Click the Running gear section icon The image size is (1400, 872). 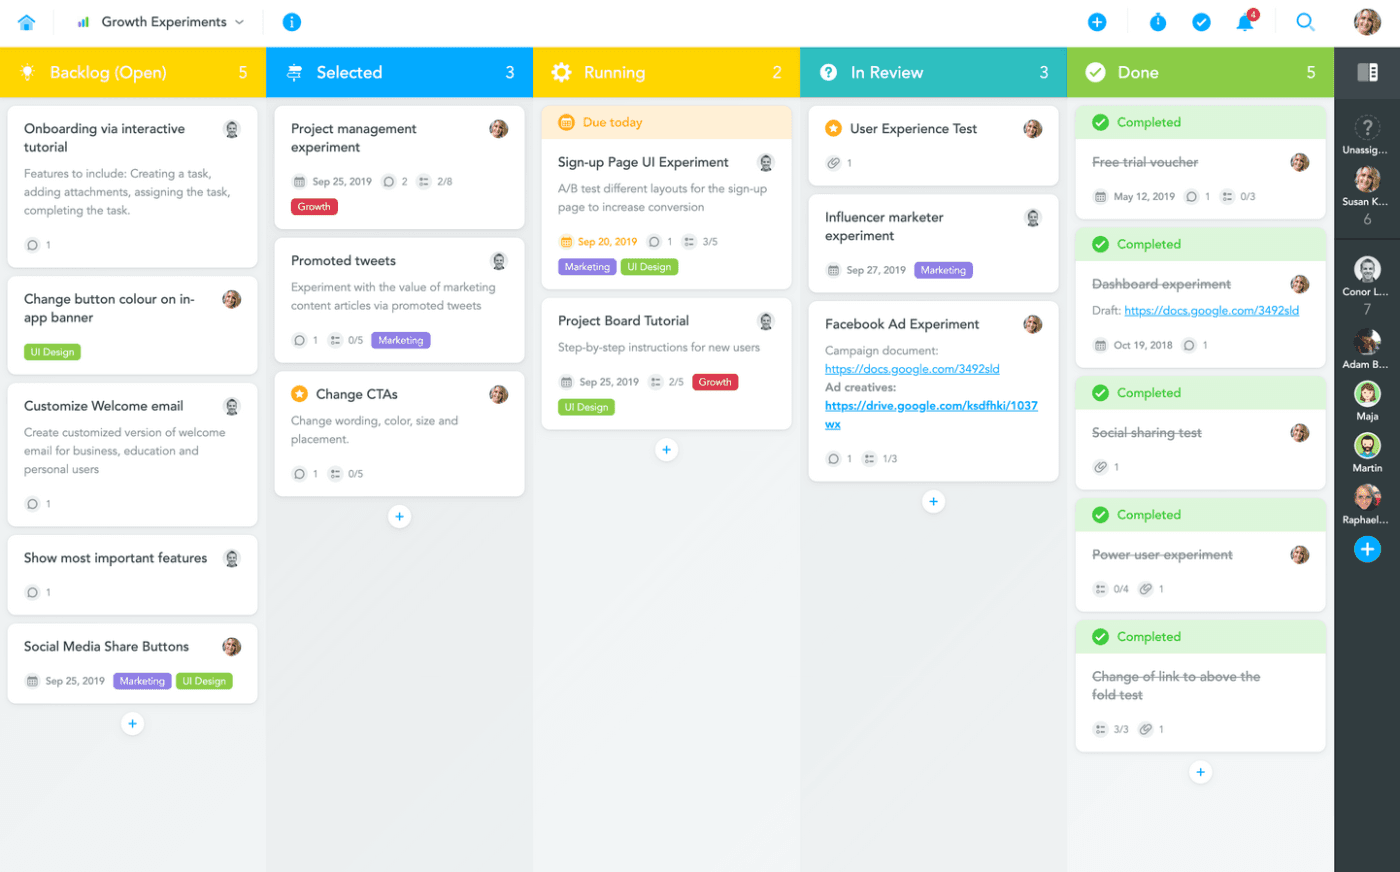pyautogui.click(x=561, y=72)
